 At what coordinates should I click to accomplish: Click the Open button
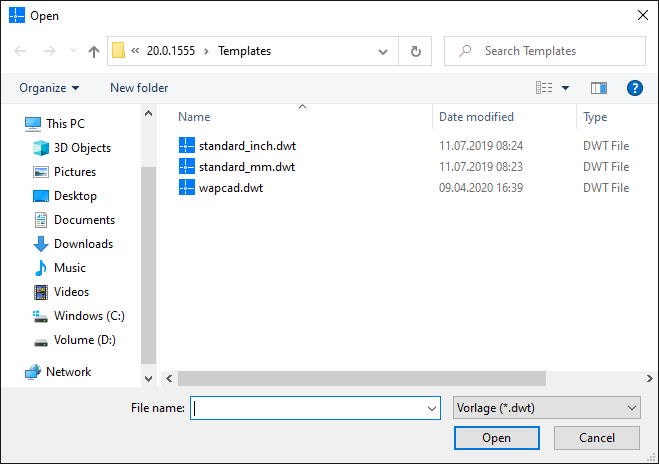(x=496, y=438)
